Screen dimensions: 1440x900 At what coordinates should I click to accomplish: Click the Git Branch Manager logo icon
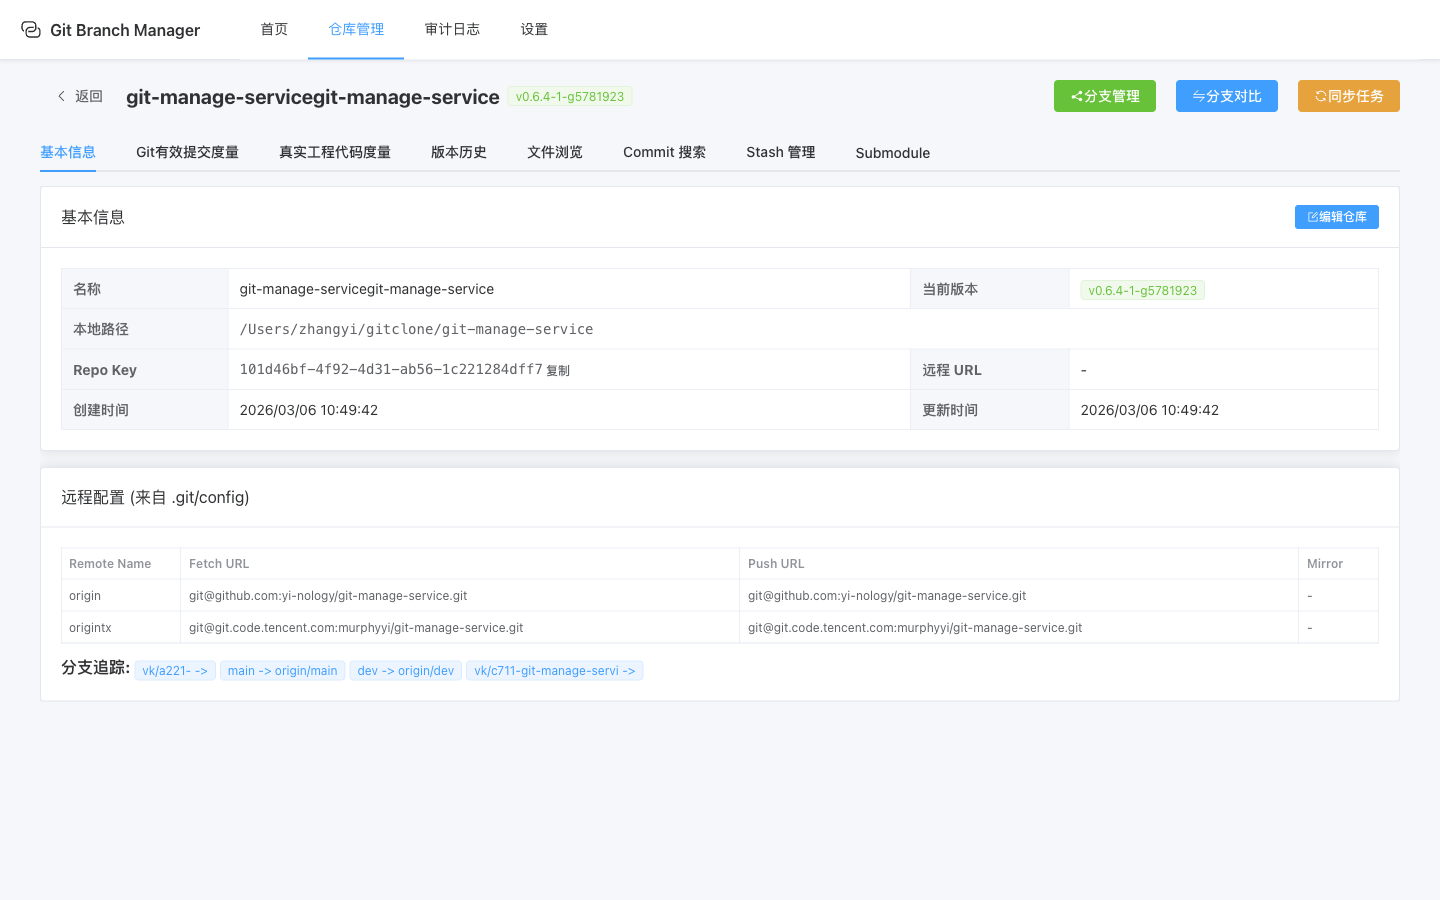coord(31,30)
